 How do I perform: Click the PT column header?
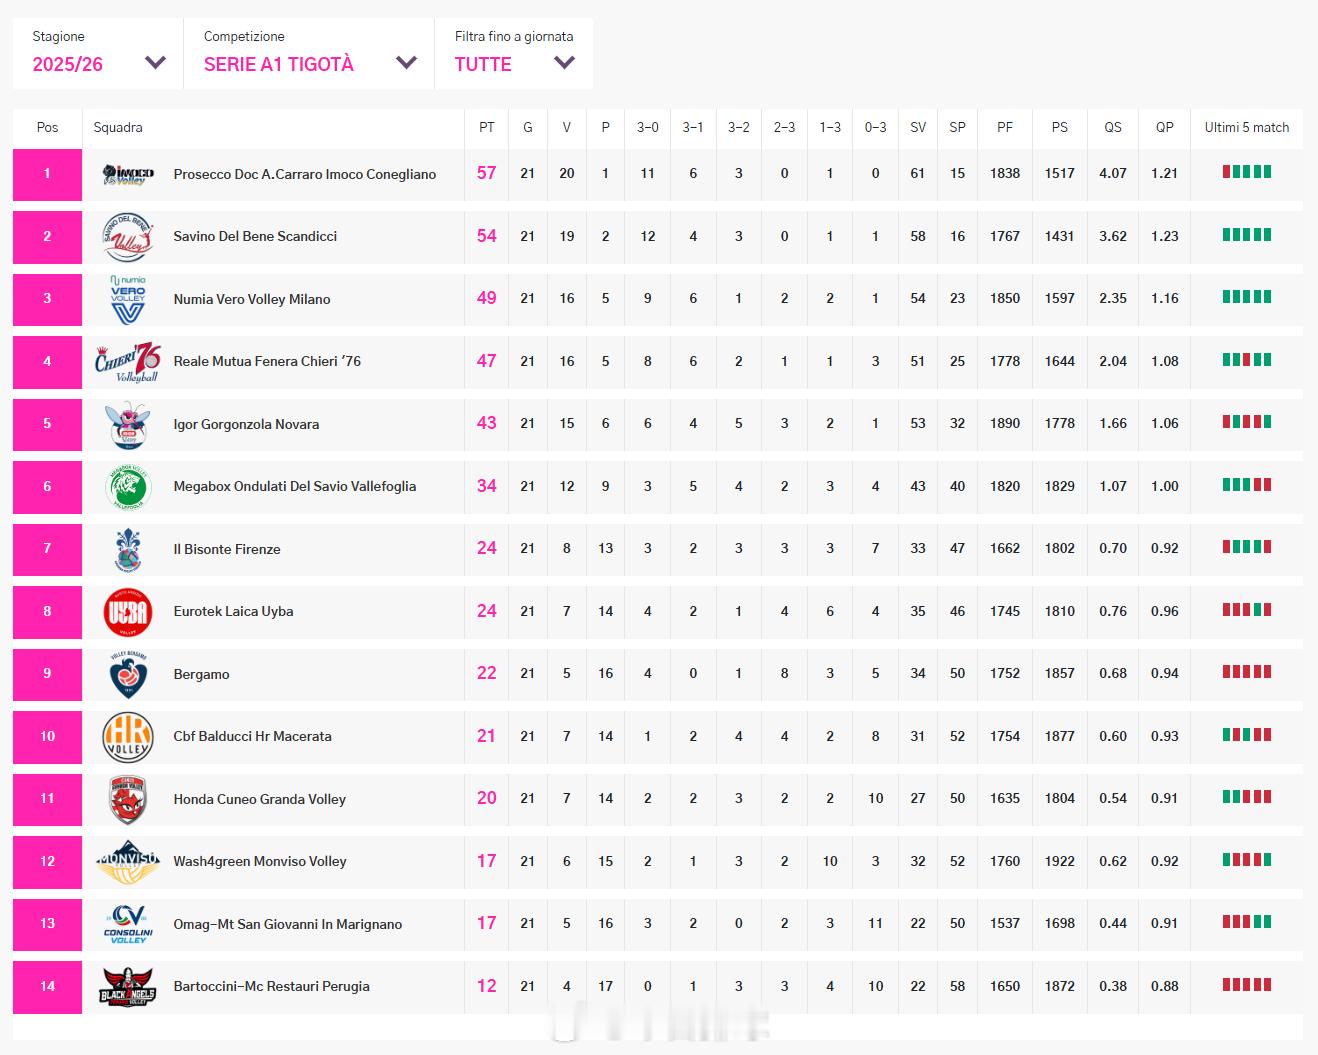click(486, 127)
